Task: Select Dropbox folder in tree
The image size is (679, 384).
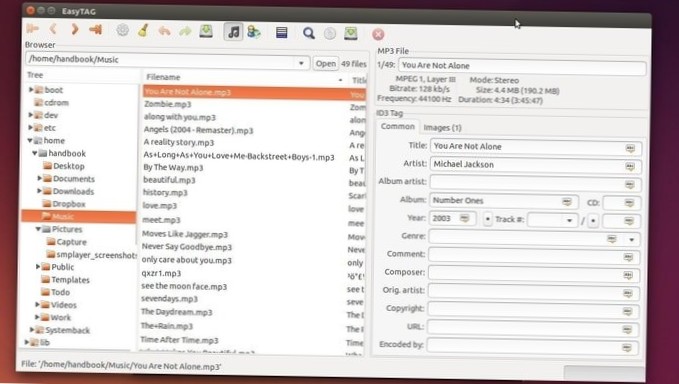Action: tap(69, 203)
